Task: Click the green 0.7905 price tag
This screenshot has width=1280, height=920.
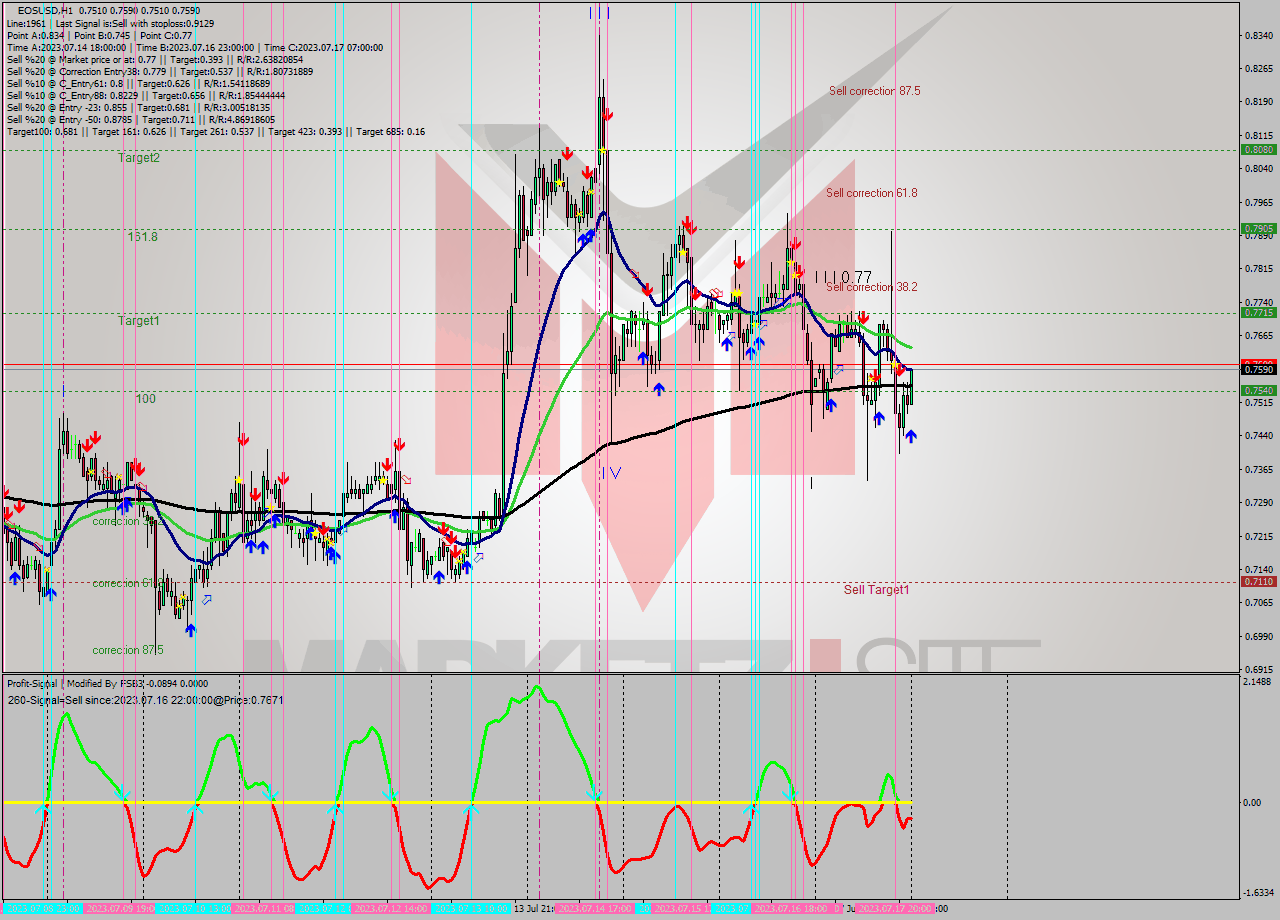Action: click(1258, 229)
